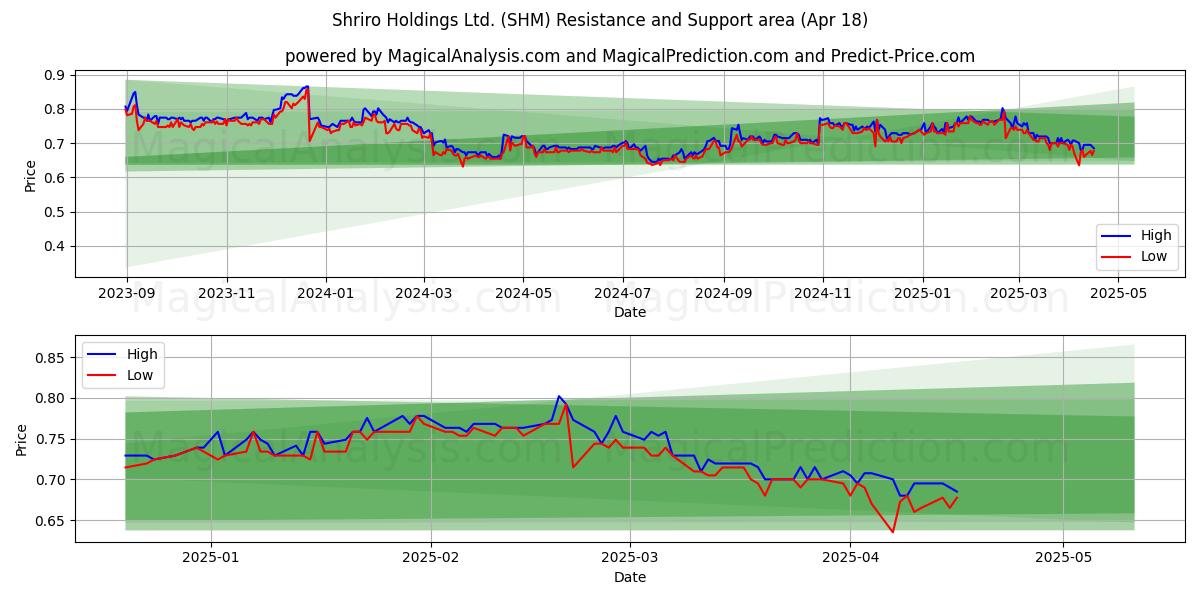Screen dimensions: 1200x600
Task: Click the bottom chart y-axis value '0.70'
Action: 51,480
